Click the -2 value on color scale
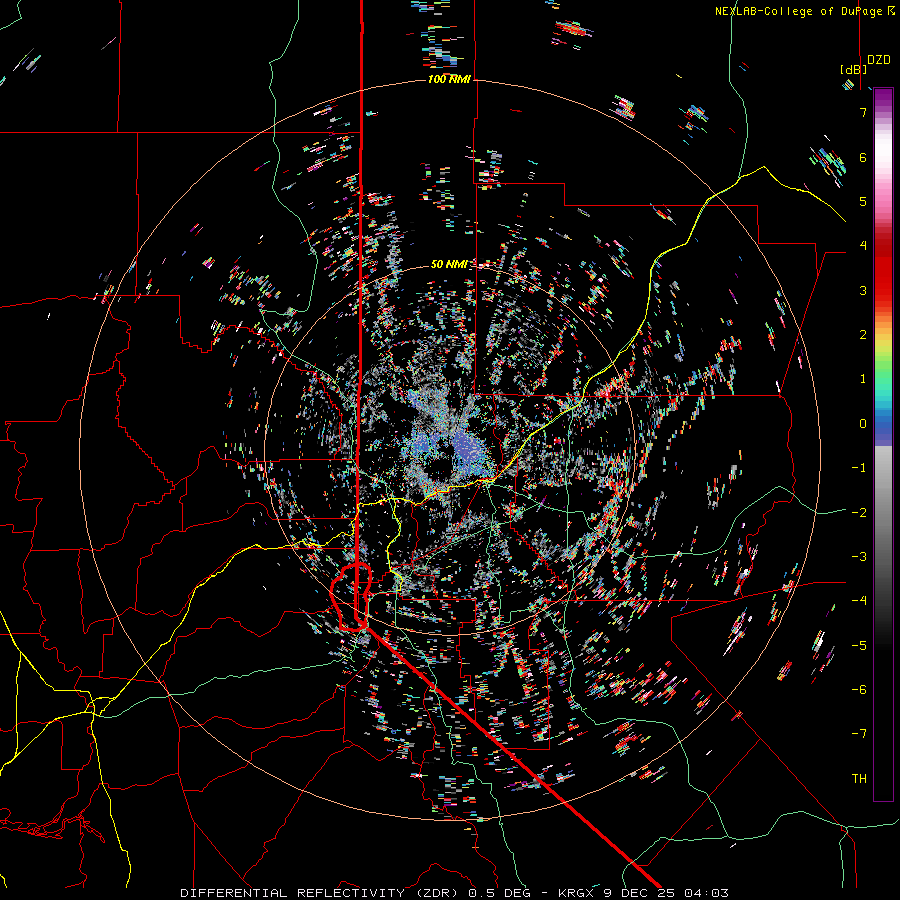 [859, 513]
